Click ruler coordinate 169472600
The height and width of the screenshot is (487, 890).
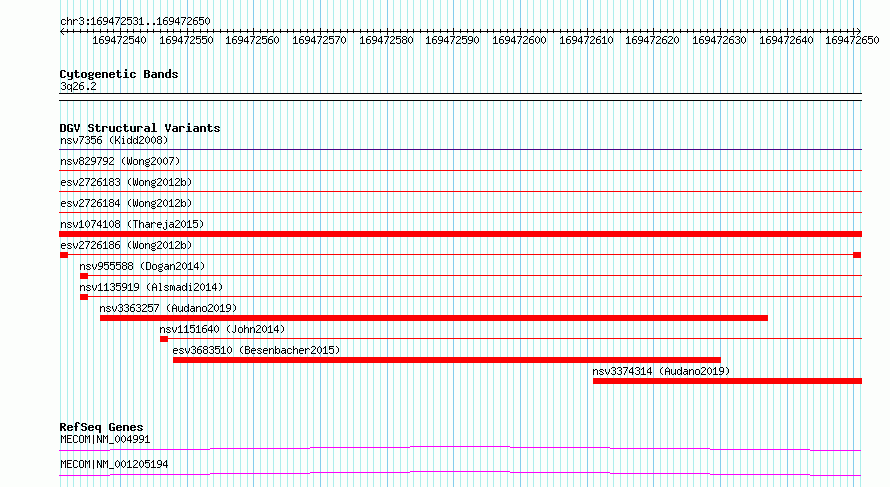tap(519, 40)
